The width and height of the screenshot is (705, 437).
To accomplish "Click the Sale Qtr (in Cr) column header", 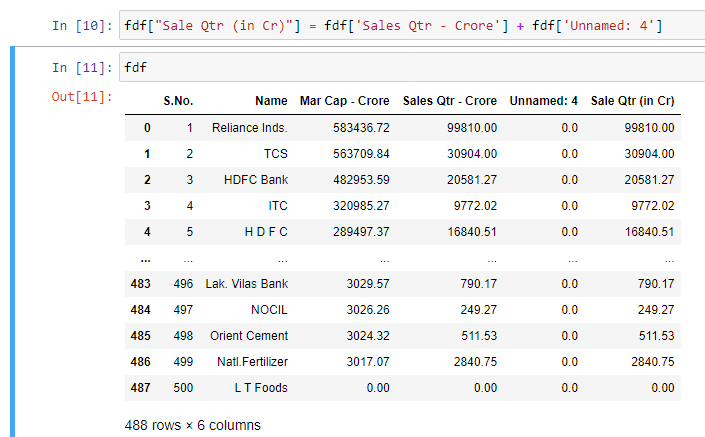I will [632, 101].
